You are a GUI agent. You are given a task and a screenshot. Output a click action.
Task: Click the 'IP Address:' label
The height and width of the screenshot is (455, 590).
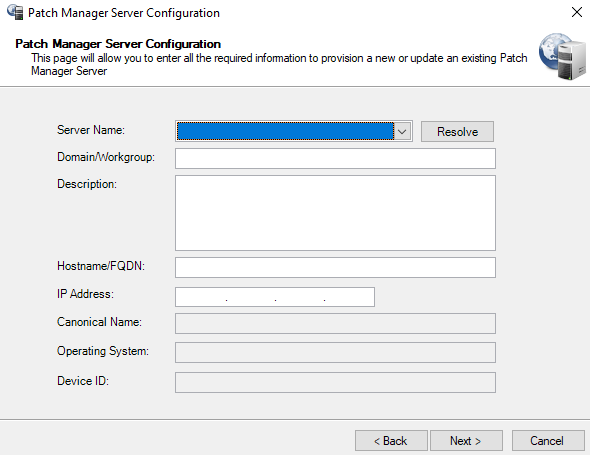[85, 294]
